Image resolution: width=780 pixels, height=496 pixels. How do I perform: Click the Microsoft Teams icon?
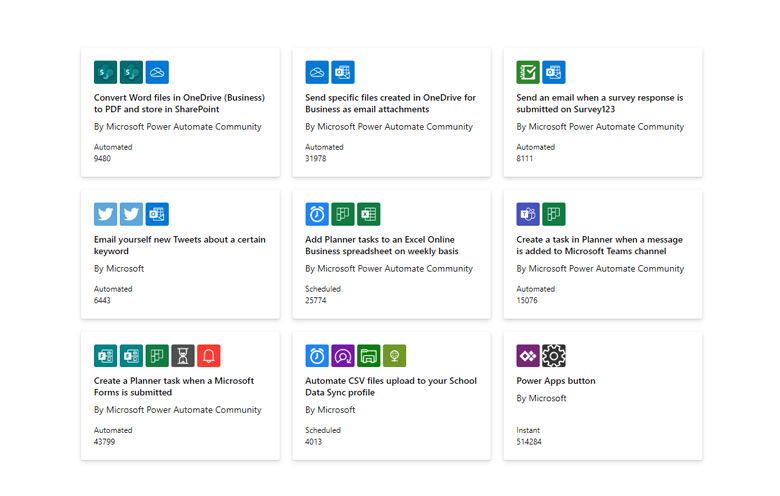[528, 214]
